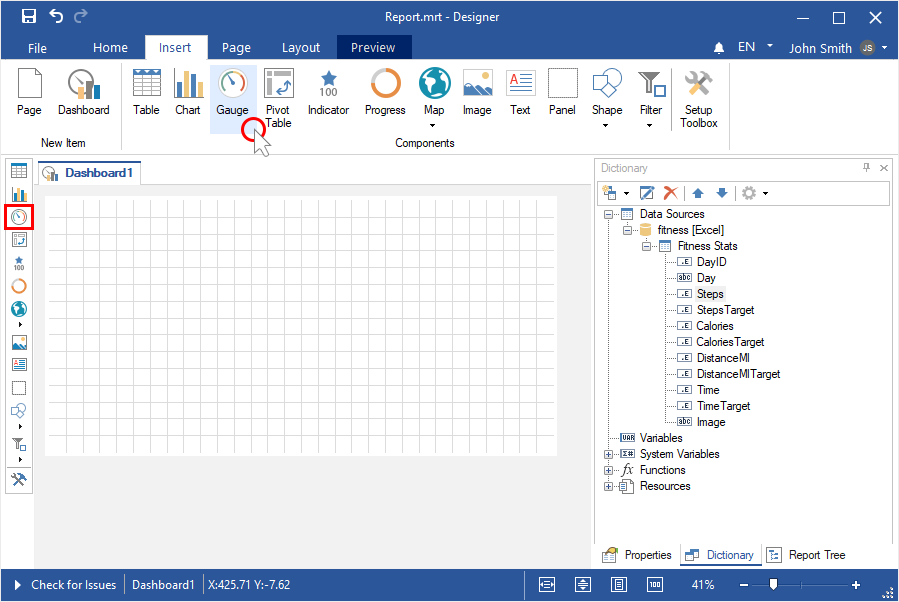Expand the System Variables tree node
The image size is (899, 602).
(608, 454)
